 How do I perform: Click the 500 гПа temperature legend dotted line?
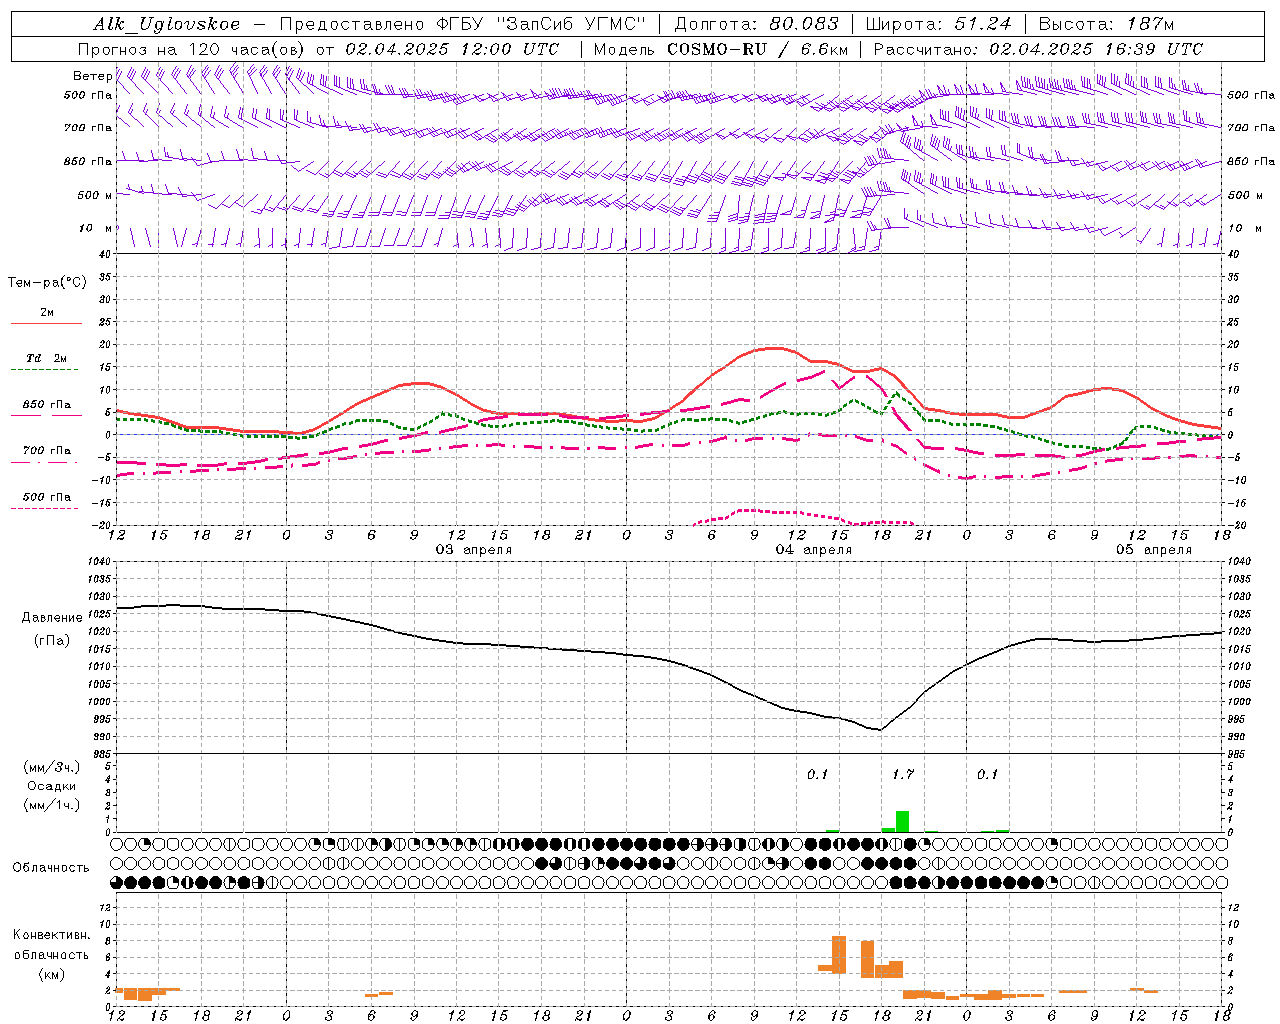tap(44, 508)
